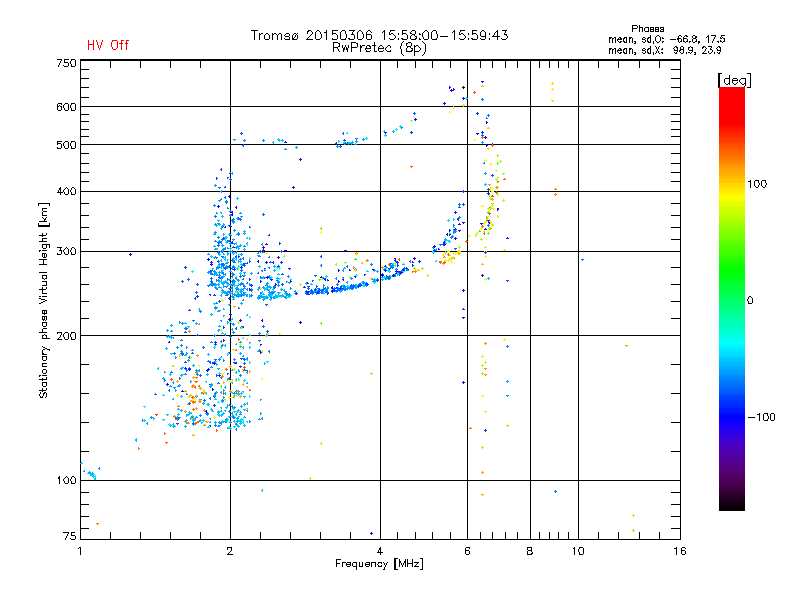Click the frequency axis label '2'
This screenshot has width=800, height=600.
pos(230,551)
